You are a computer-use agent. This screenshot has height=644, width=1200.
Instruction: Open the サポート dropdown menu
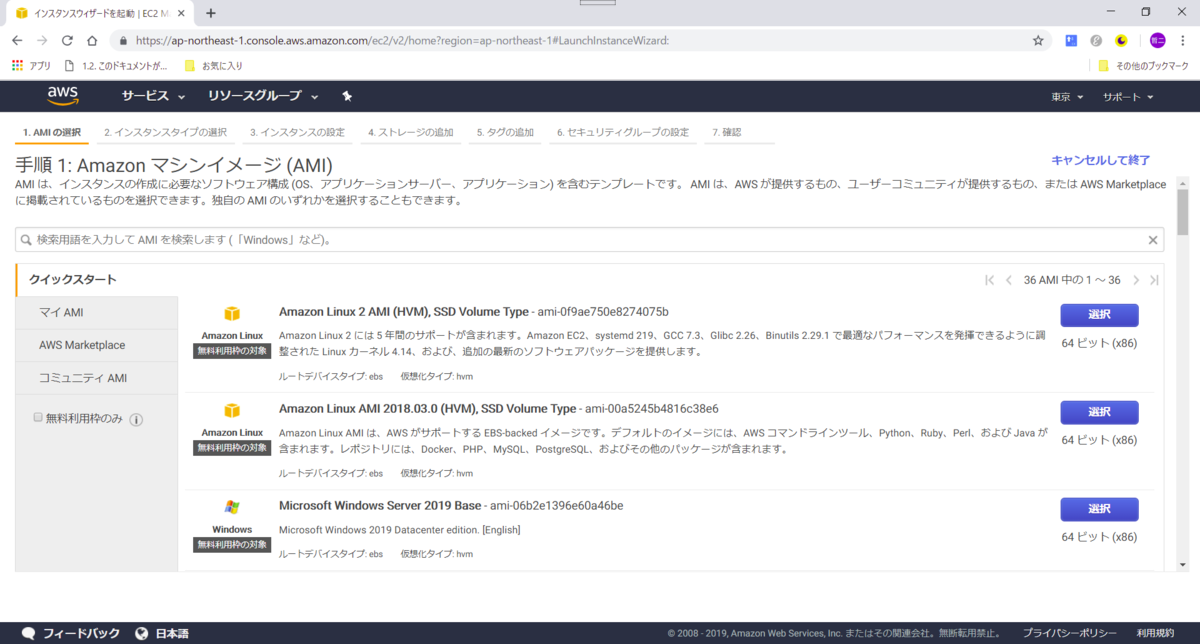tap(1129, 97)
